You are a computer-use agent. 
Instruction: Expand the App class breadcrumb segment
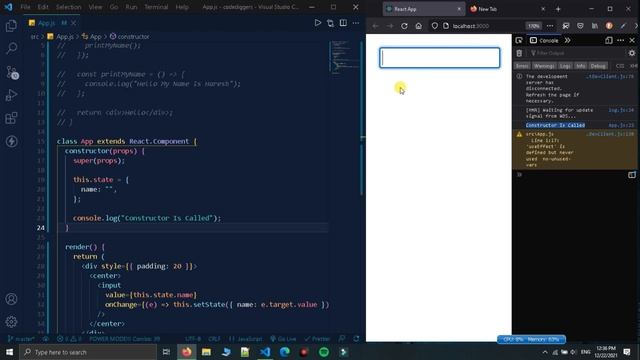[x=92, y=37]
